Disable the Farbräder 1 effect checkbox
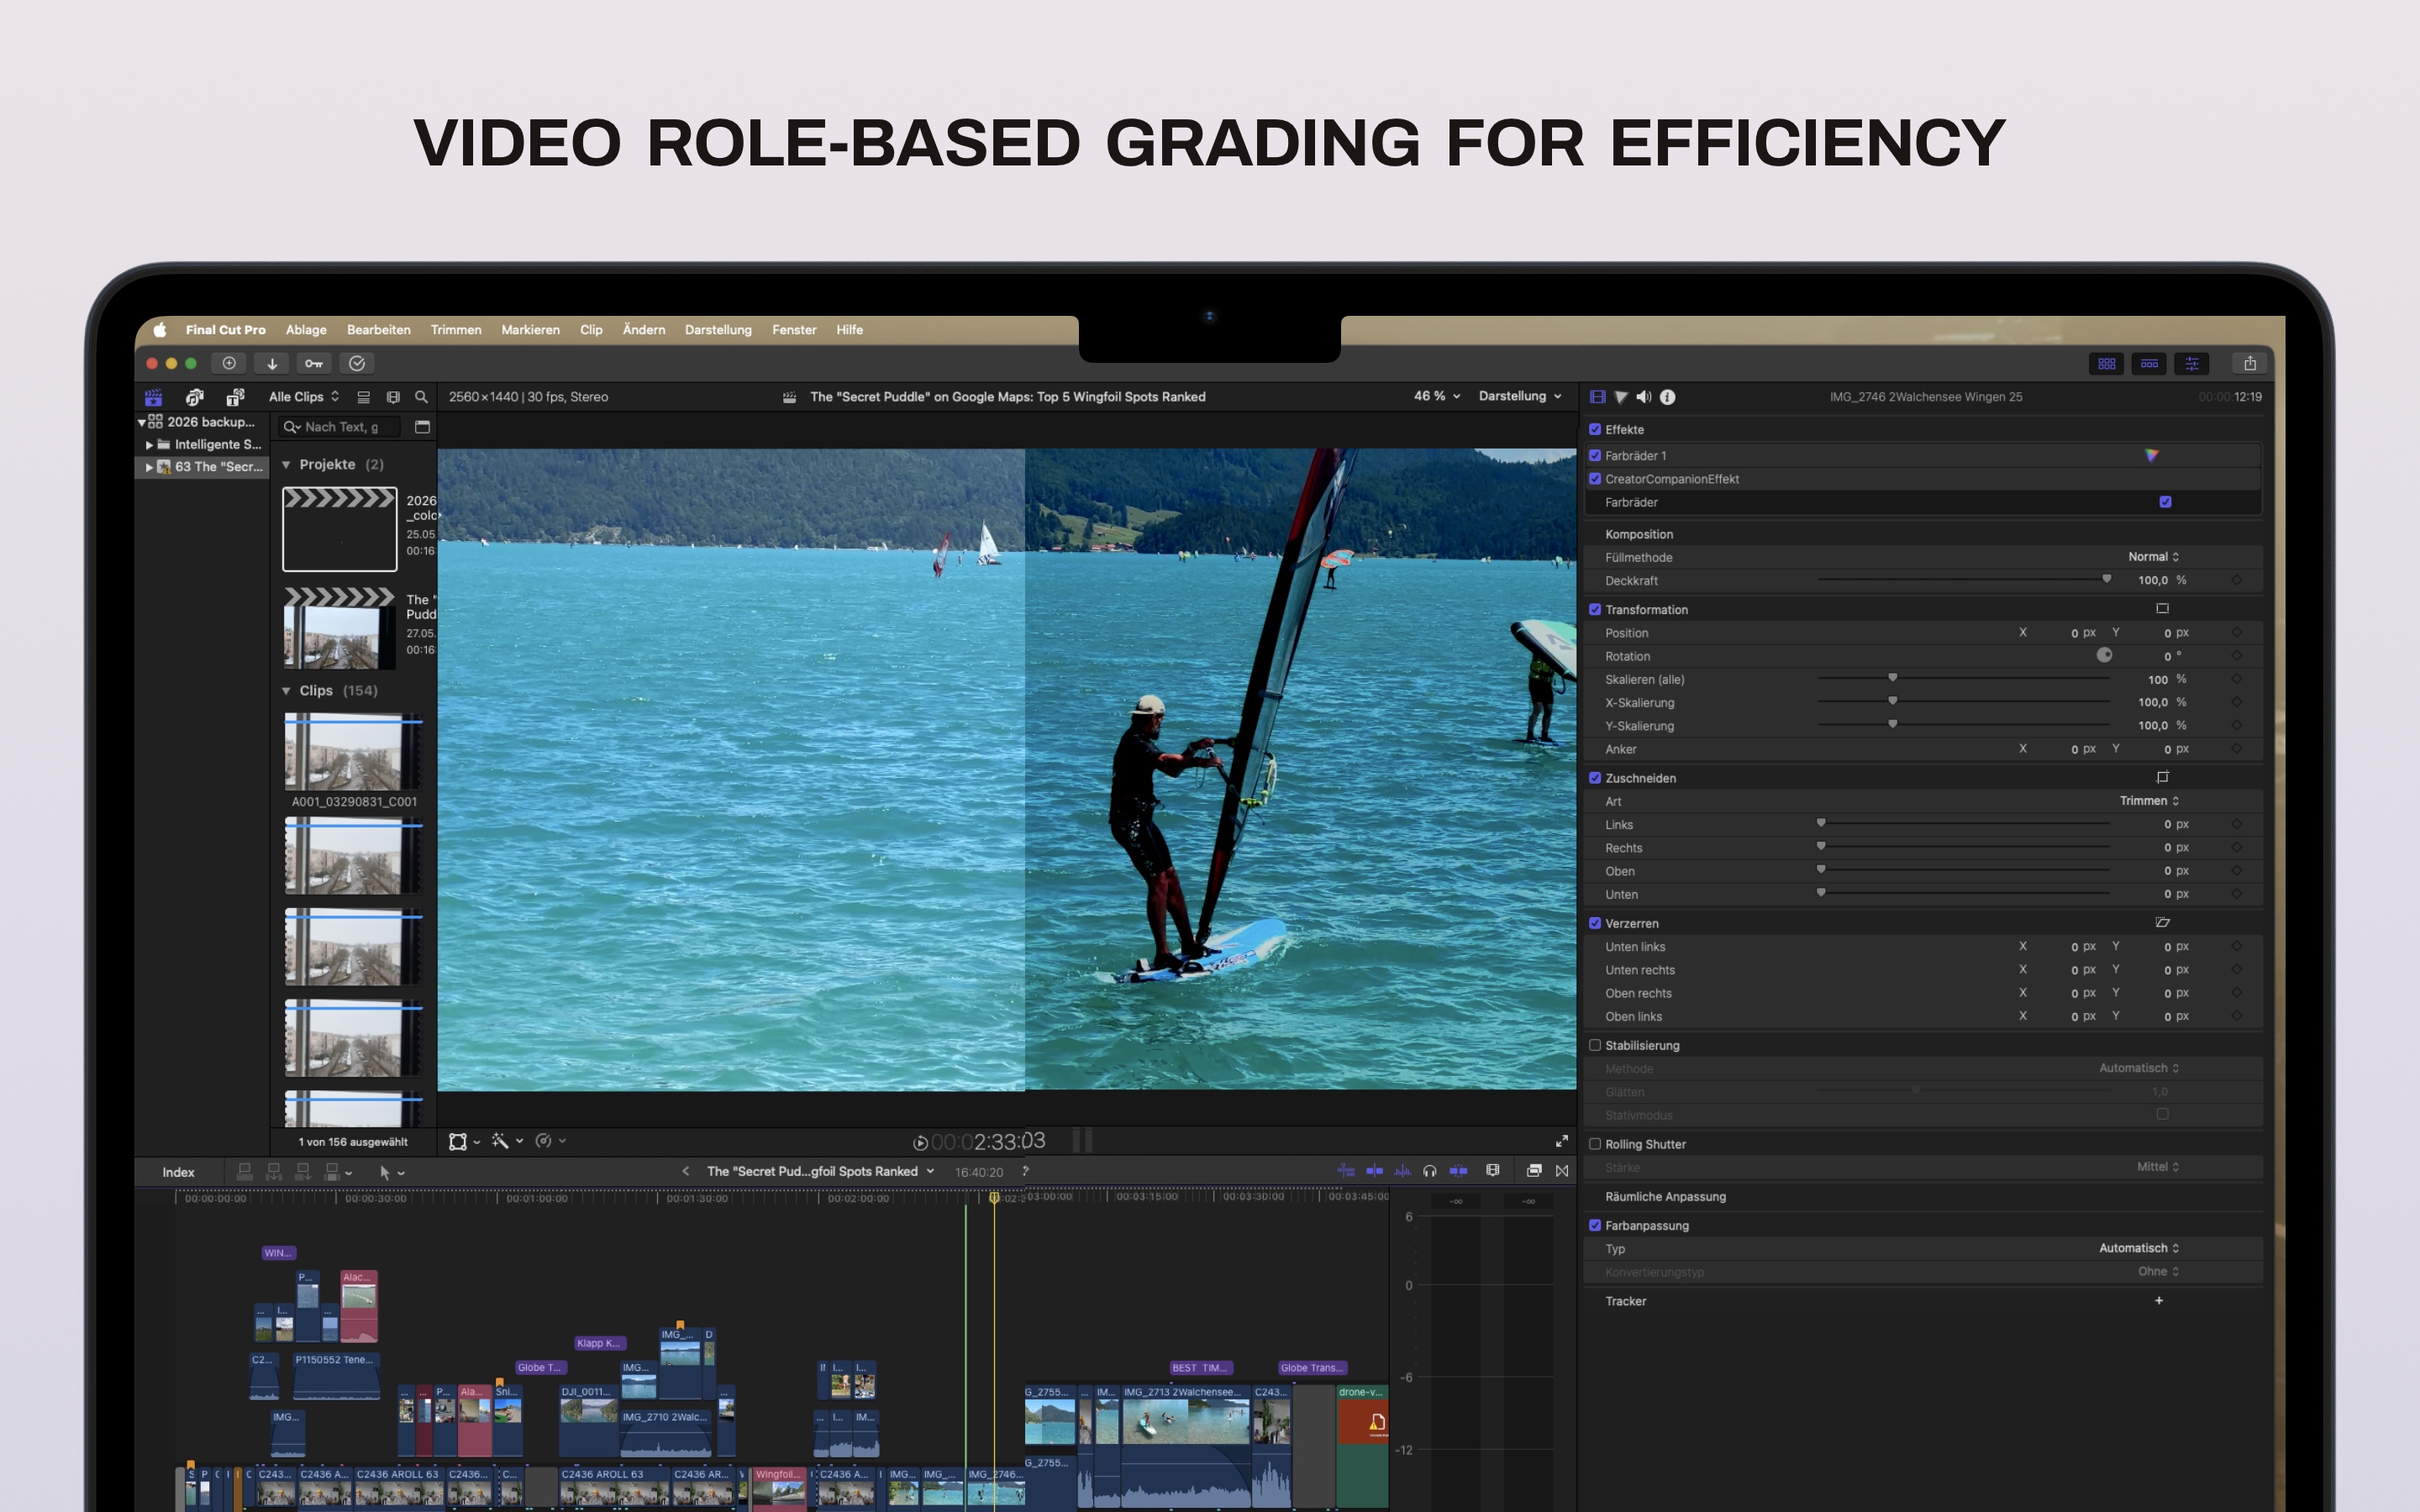The image size is (2420, 1512). click(x=1595, y=455)
